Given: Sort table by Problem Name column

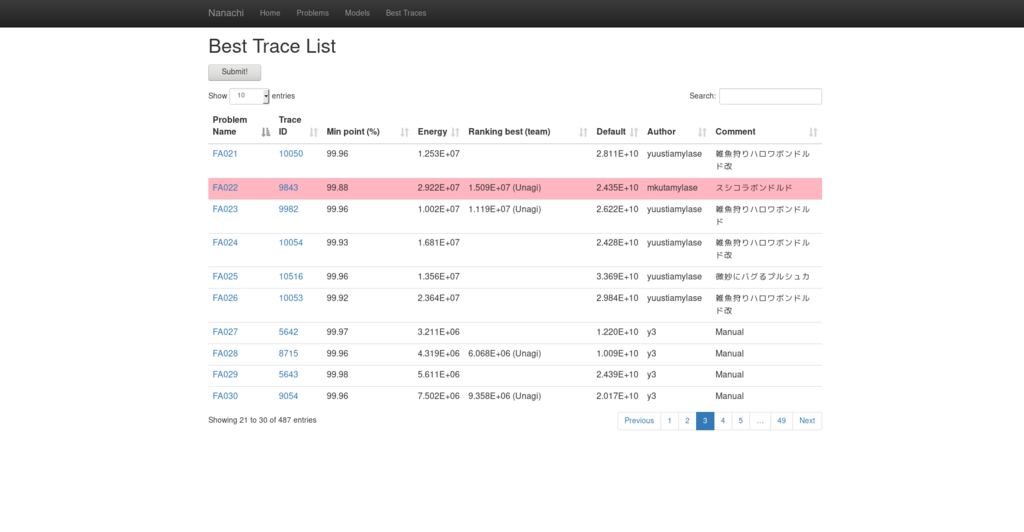Looking at the screenshot, I should pyautogui.click(x=241, y=126).
